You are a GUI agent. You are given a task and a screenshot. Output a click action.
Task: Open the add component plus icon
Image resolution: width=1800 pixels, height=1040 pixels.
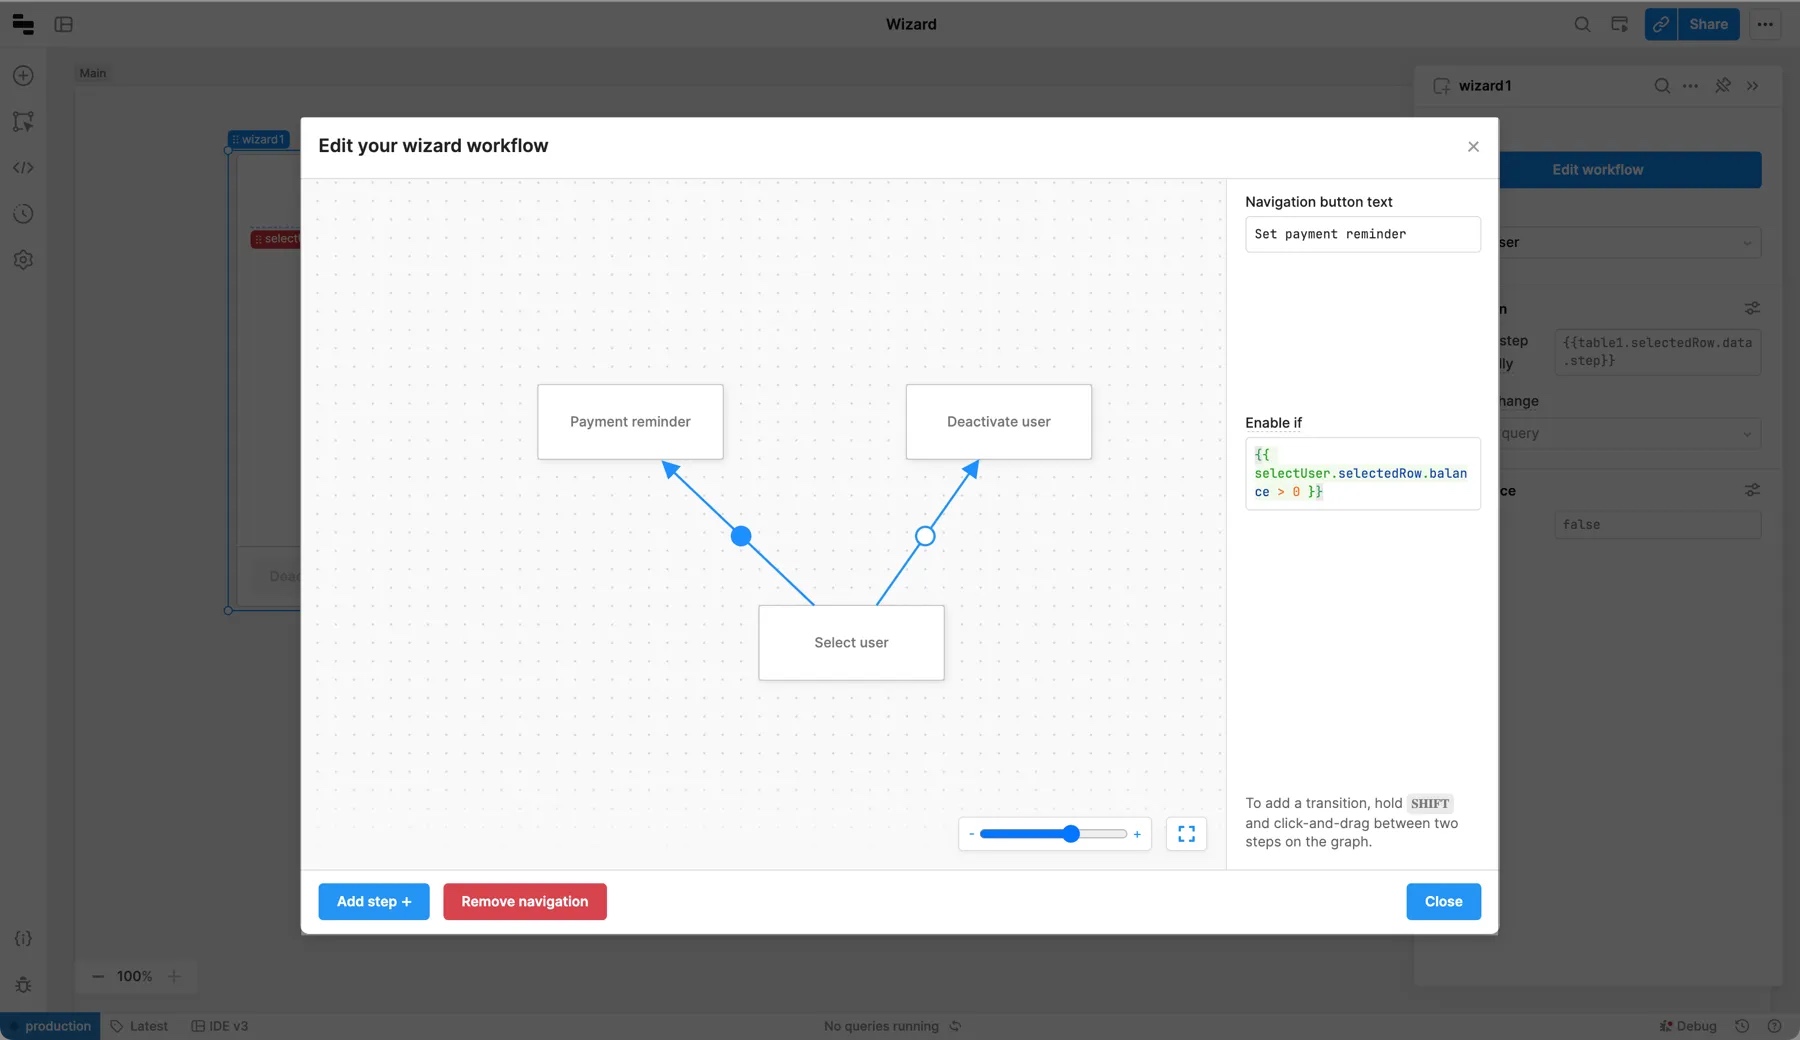[23, 76]
